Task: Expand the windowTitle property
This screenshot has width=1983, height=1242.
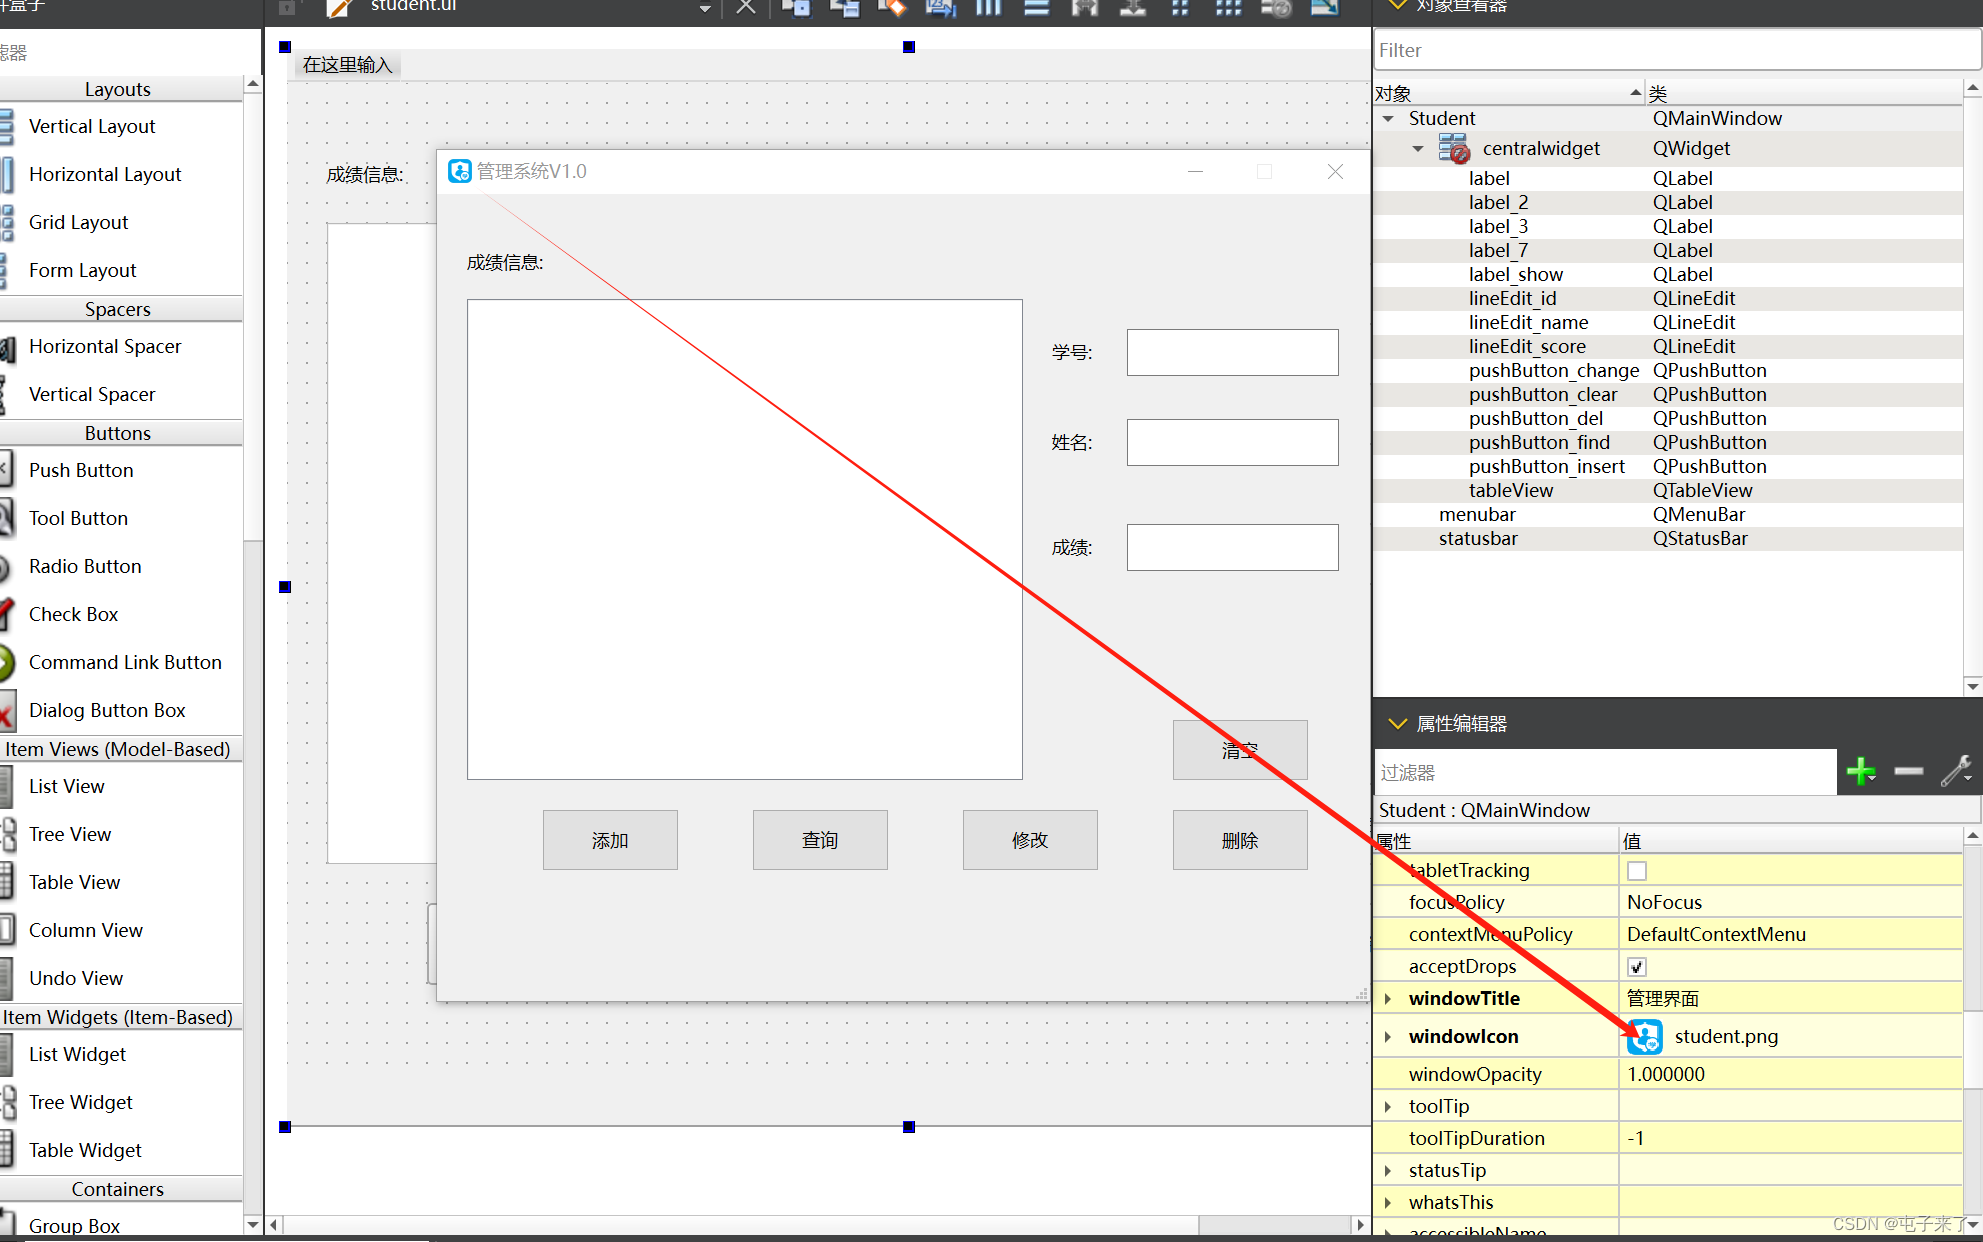Action: pos(1388,999)
